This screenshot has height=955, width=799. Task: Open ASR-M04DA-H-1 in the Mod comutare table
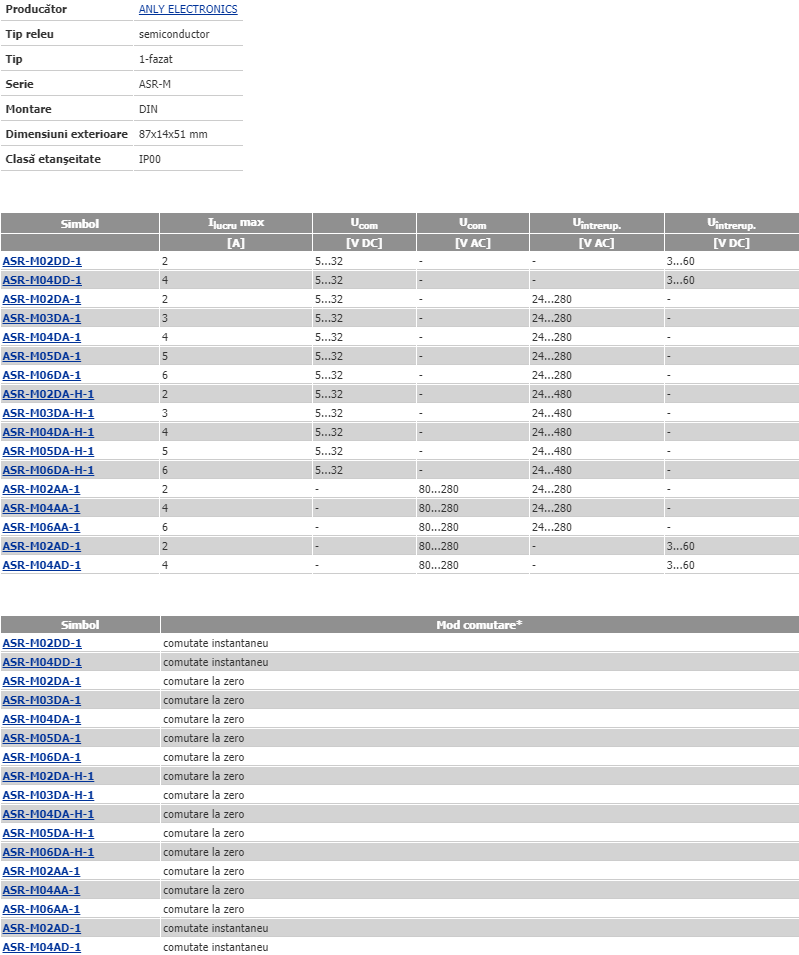point(49,814)
